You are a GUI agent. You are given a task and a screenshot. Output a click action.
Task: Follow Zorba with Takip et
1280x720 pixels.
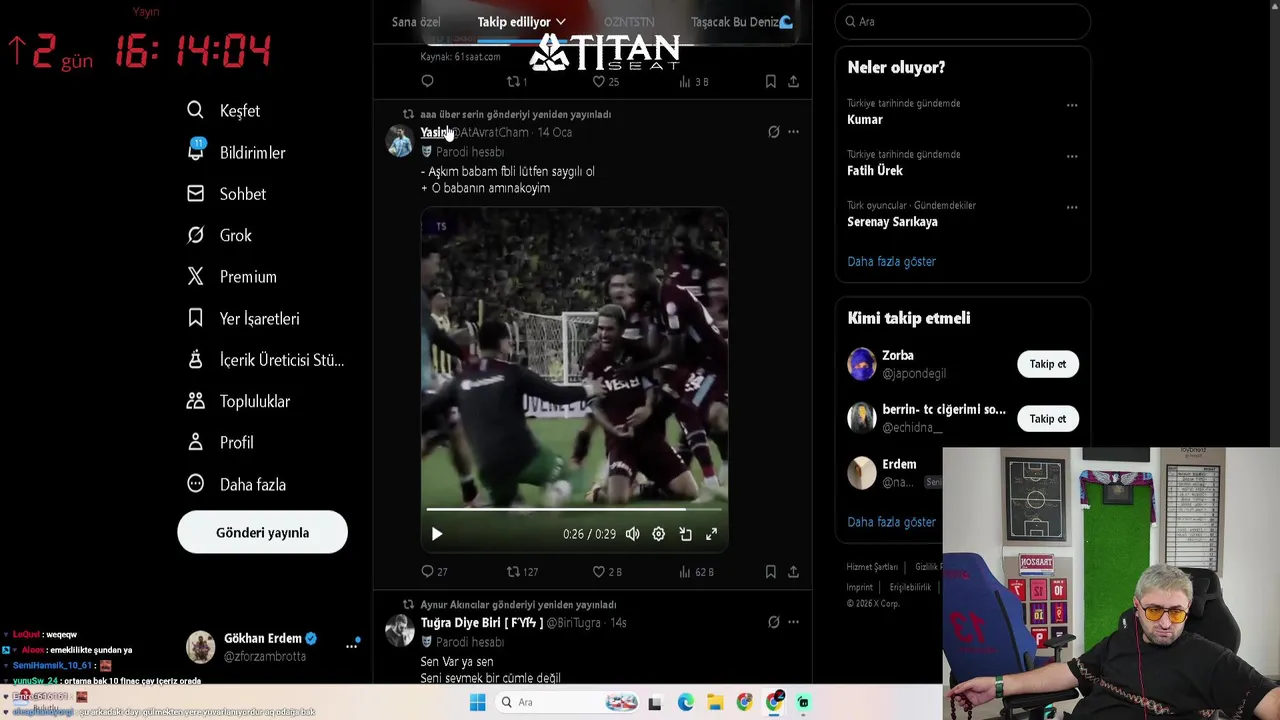click(x=1048, y=364)
